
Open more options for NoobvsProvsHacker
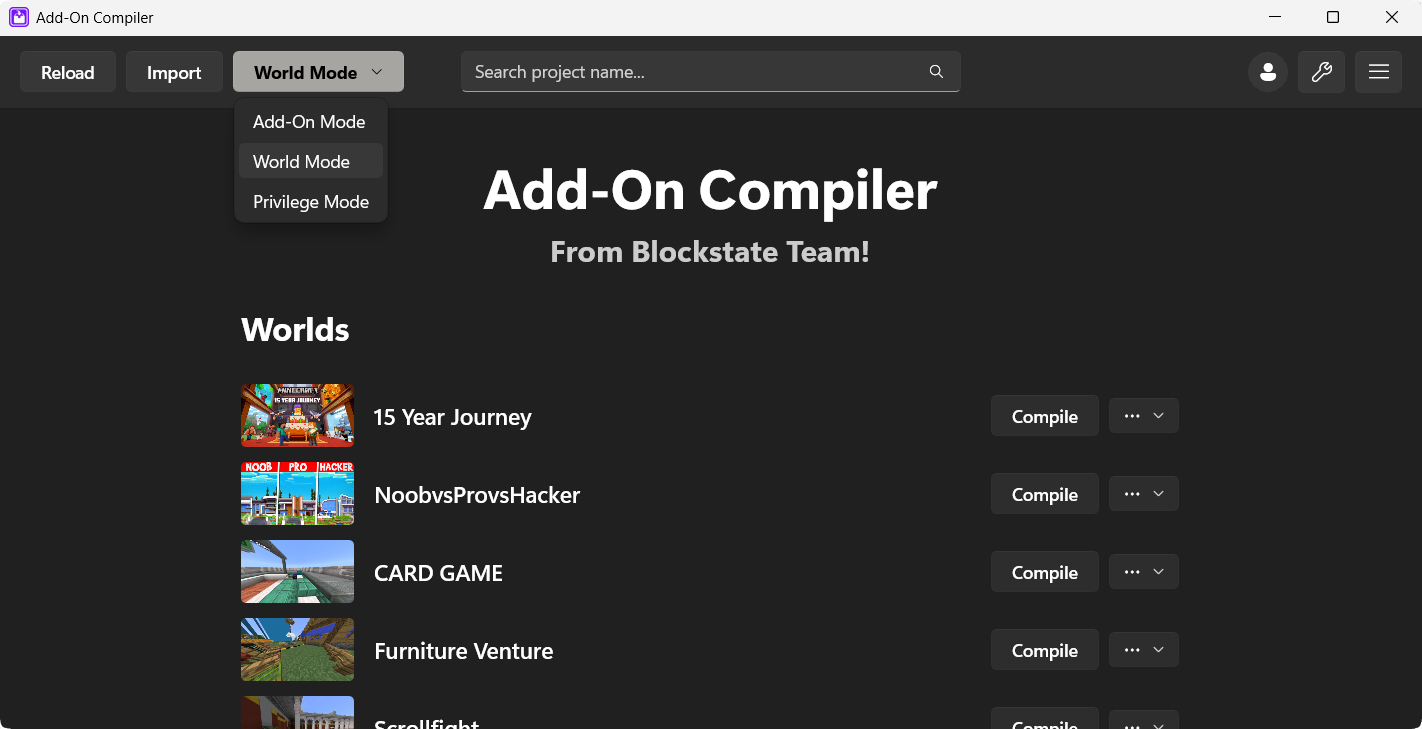(1144, 494)
